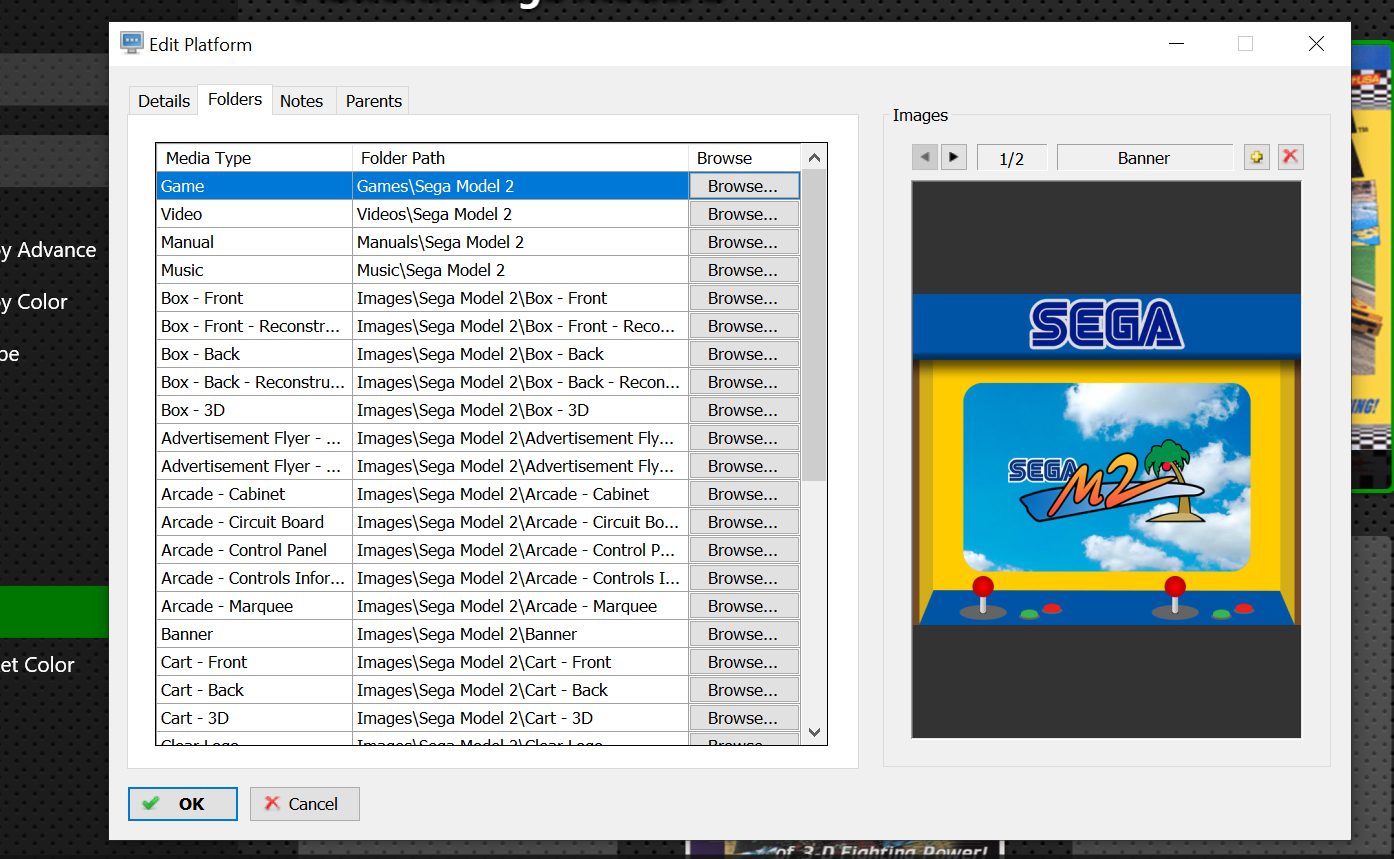Browse for the Banner folder

(743, 634)
